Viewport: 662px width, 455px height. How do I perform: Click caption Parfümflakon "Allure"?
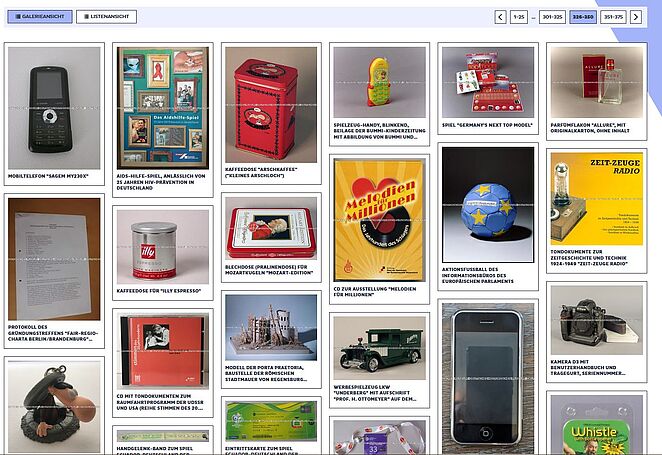[590, 128]
